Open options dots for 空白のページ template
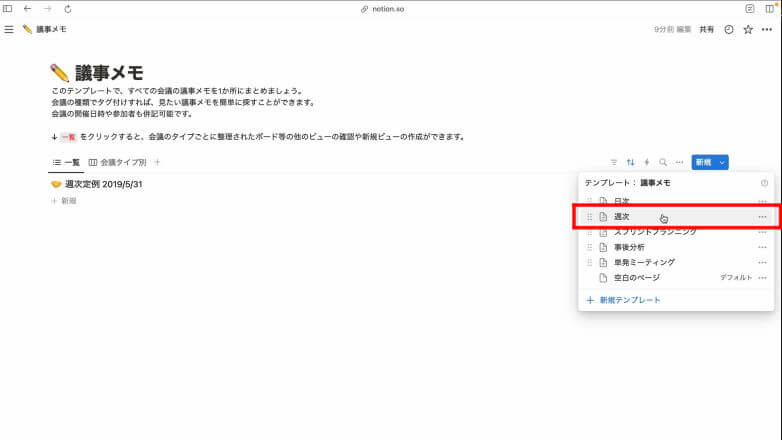The width and height of the screenshot is (782, 440). [x=762, y=277]
